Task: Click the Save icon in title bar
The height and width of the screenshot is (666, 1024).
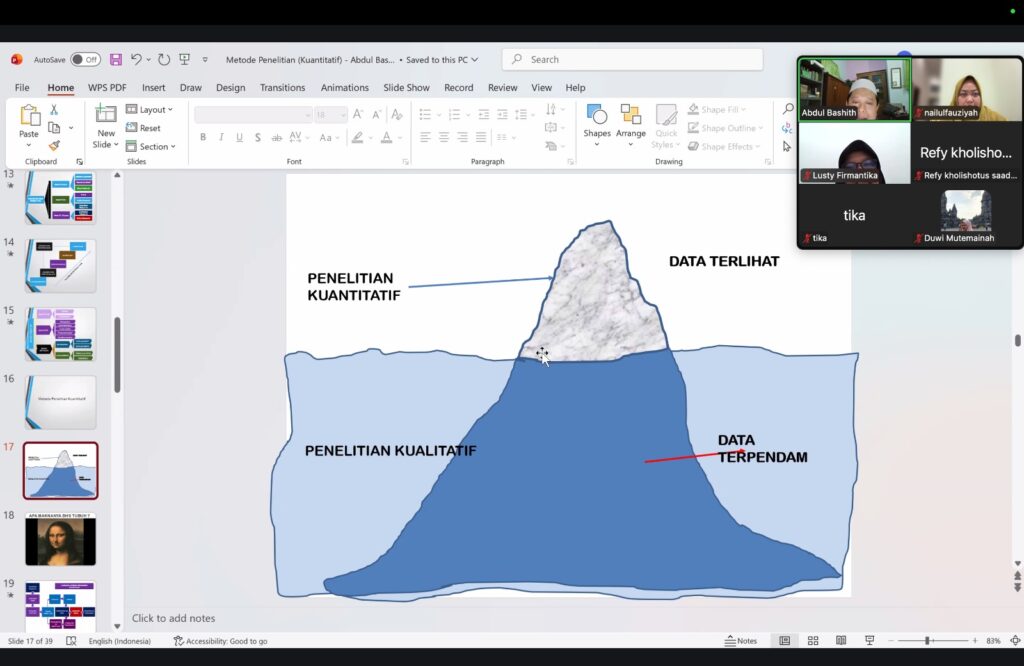Action: point(116,60)
